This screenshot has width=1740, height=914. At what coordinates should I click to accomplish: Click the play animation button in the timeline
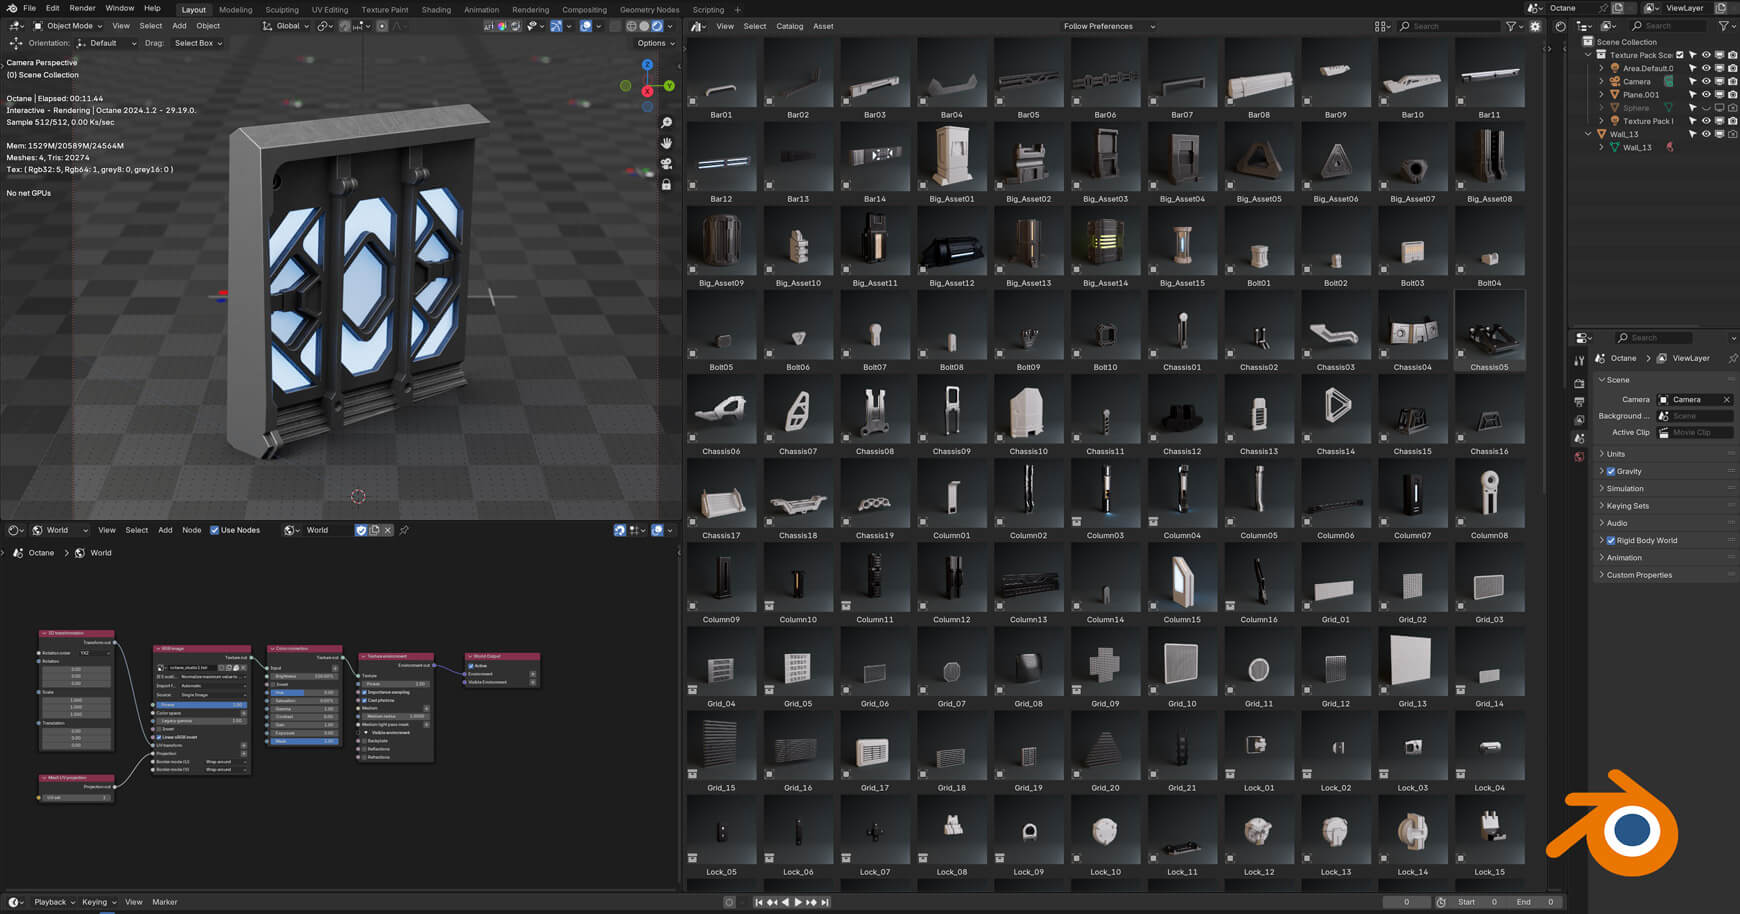click(798, 902)
